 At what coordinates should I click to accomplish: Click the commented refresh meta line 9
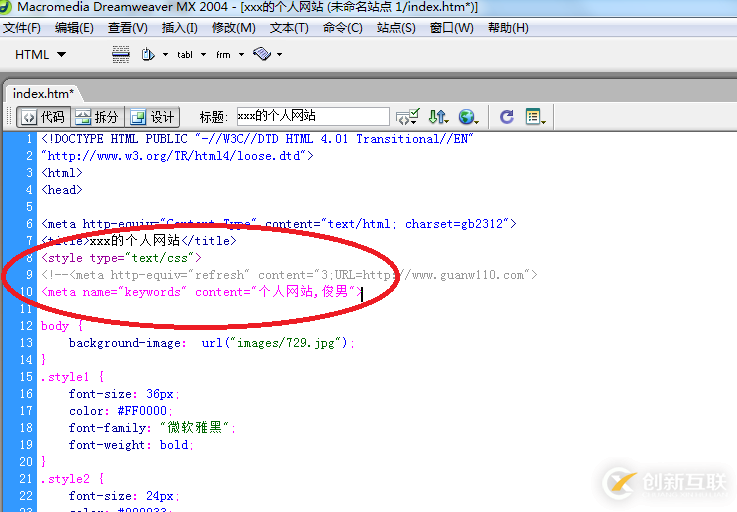[289, 275]
